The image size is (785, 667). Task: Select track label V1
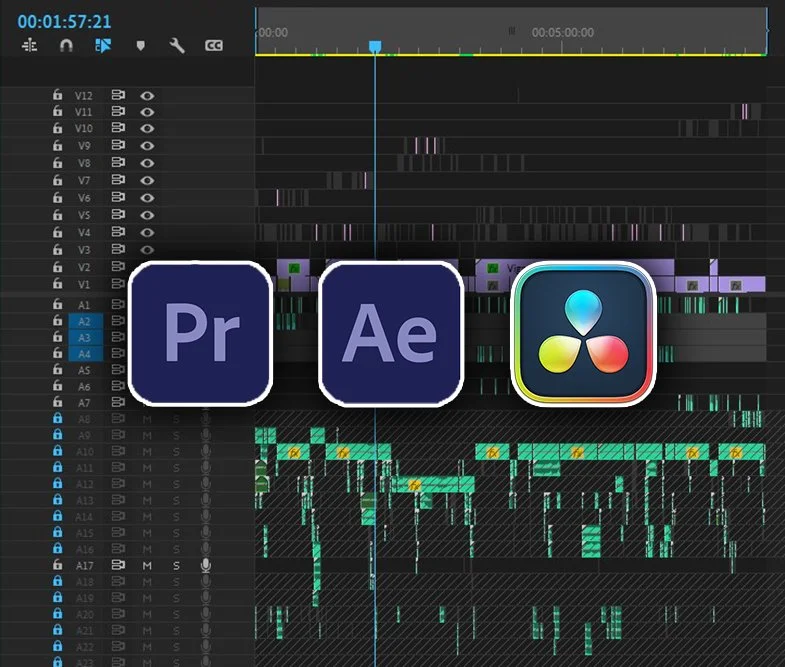pos(84,284)
